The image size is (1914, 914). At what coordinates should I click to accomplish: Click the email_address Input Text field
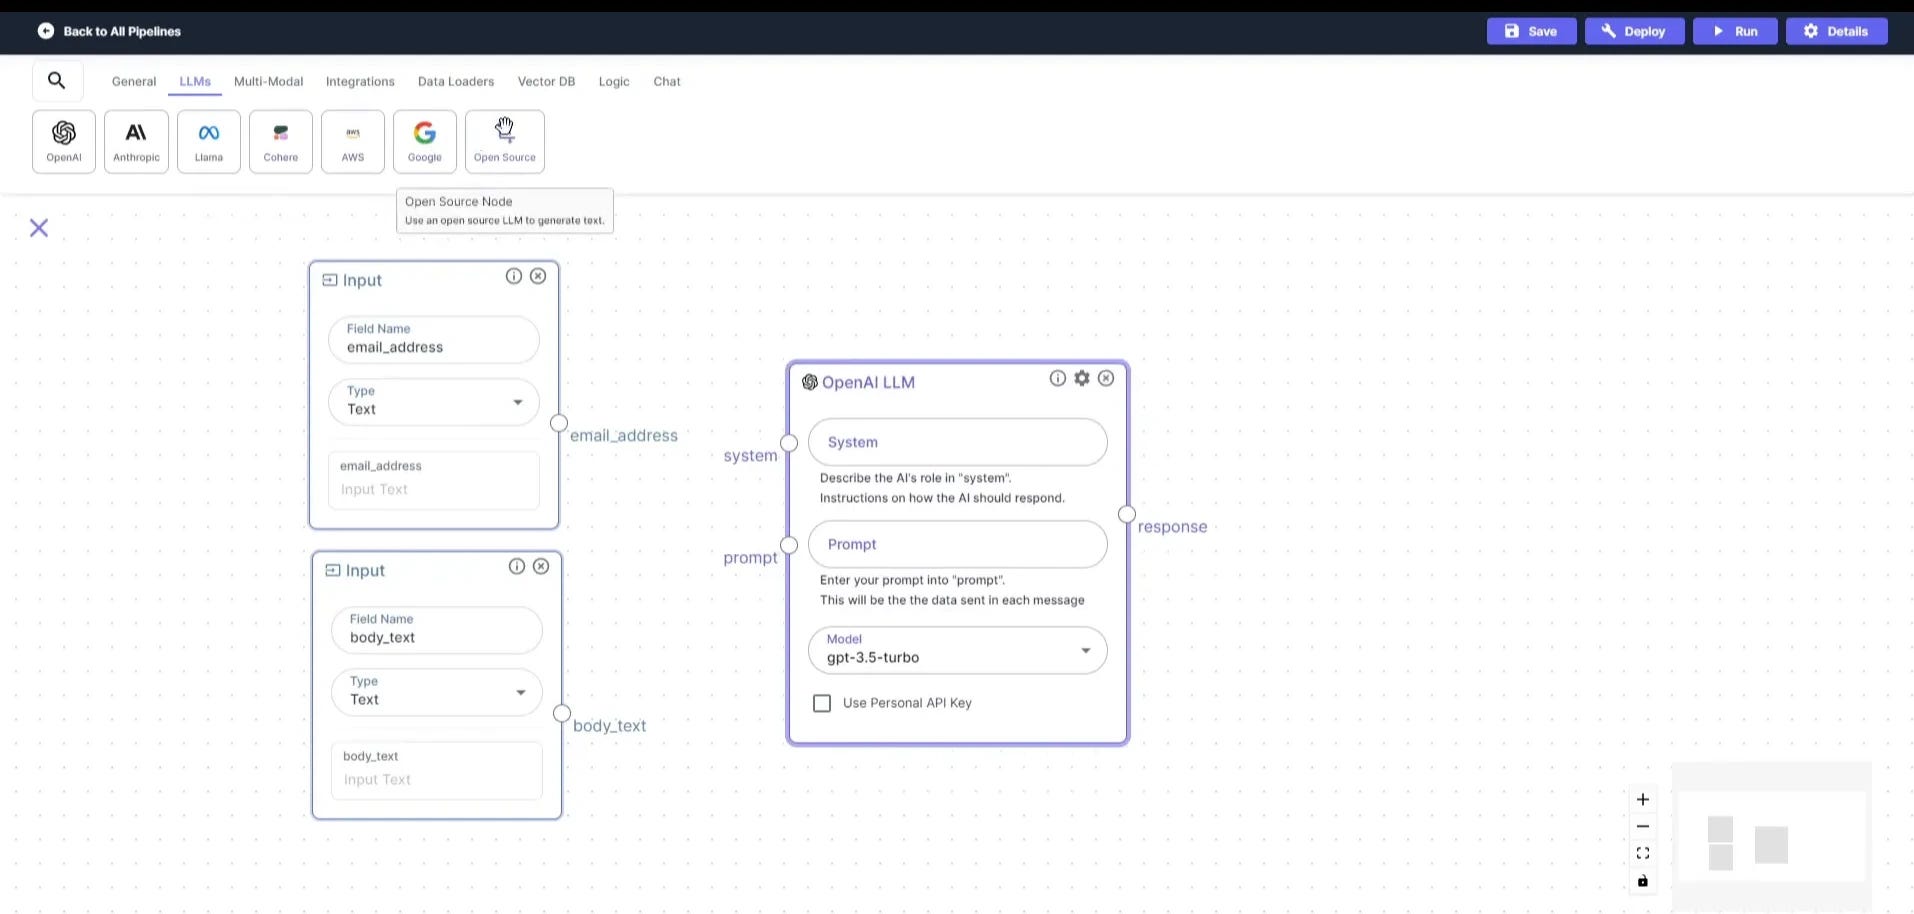433,489
